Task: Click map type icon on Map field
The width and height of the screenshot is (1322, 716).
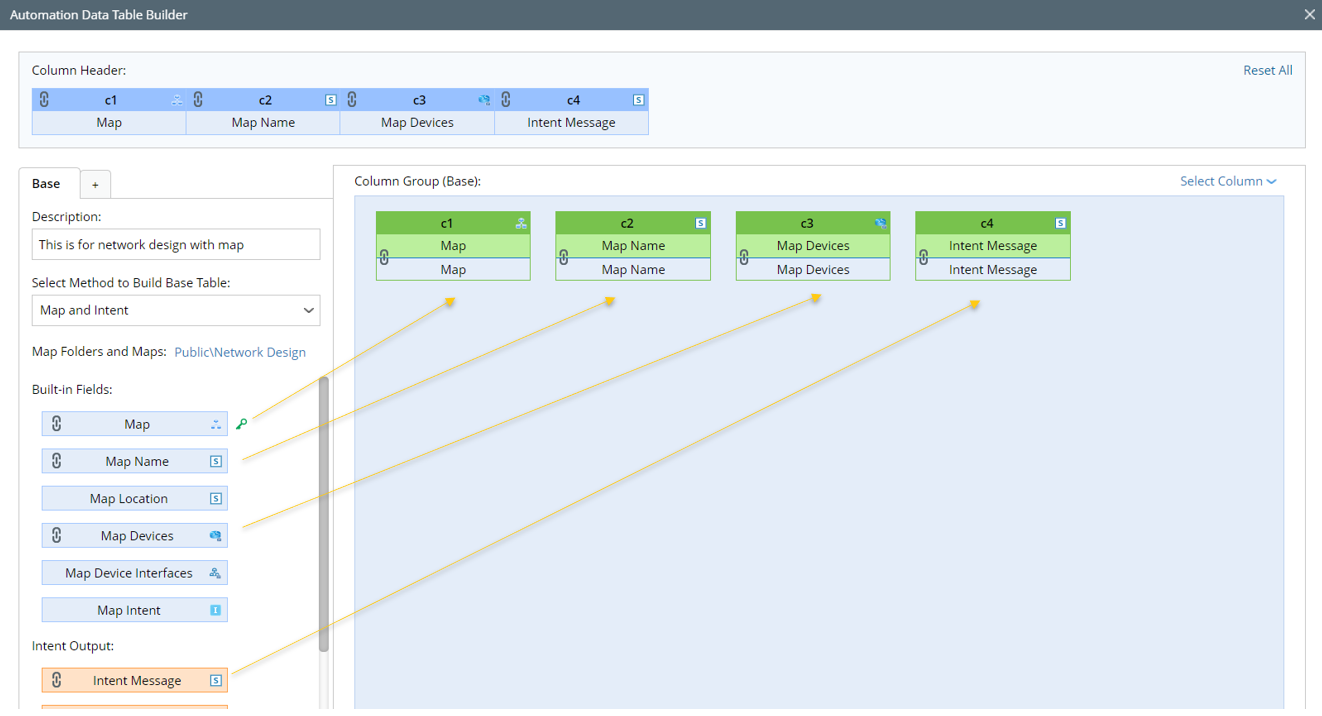Action: tap(216, 424)
